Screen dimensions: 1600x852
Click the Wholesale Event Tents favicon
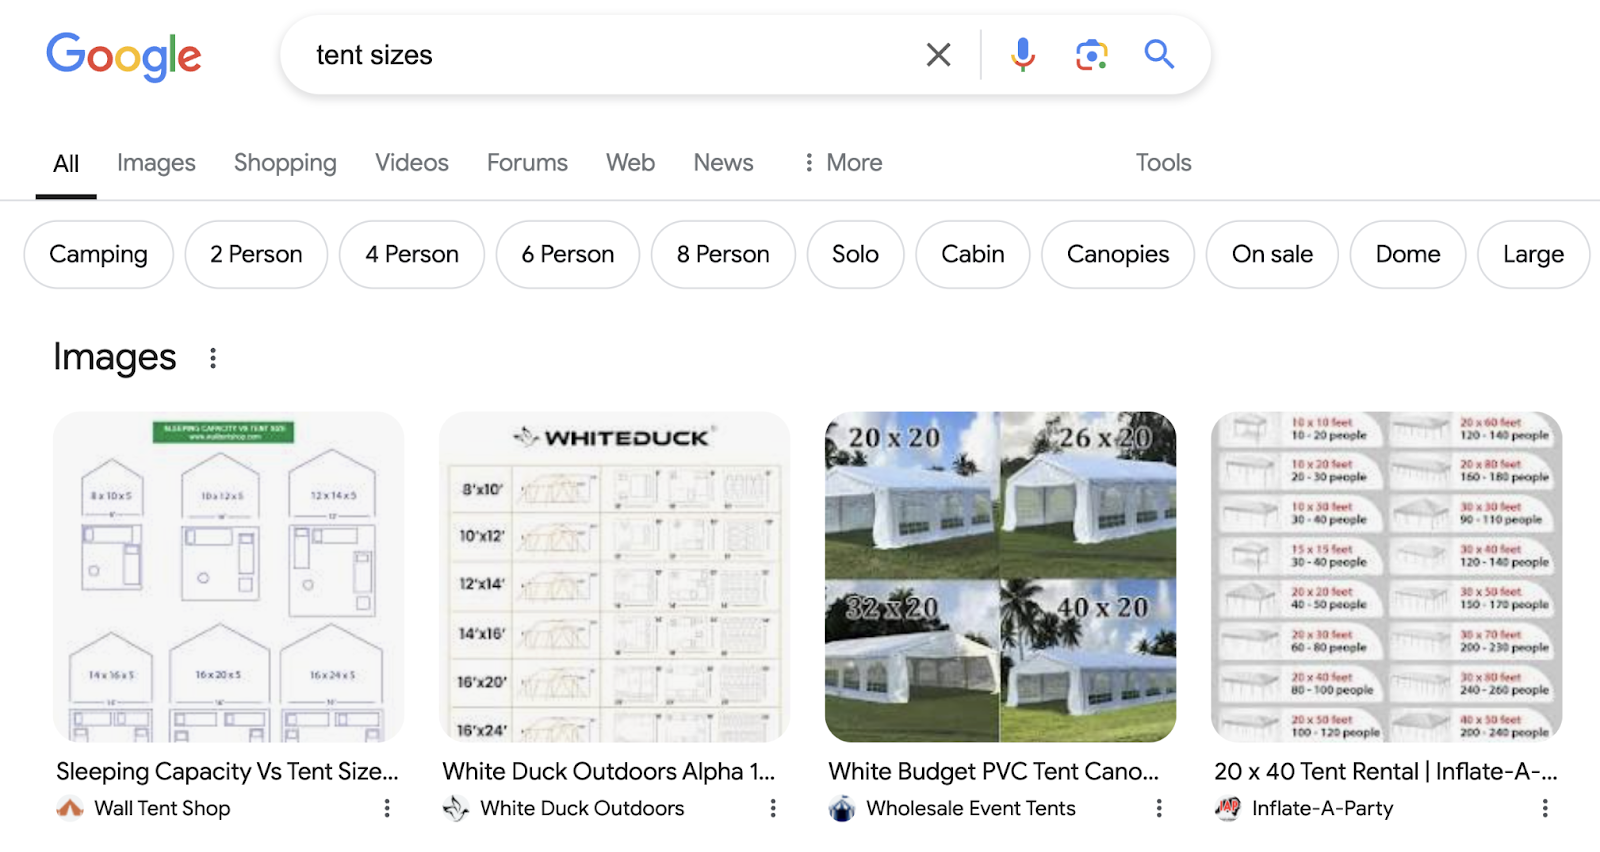[x=842, y=808]
